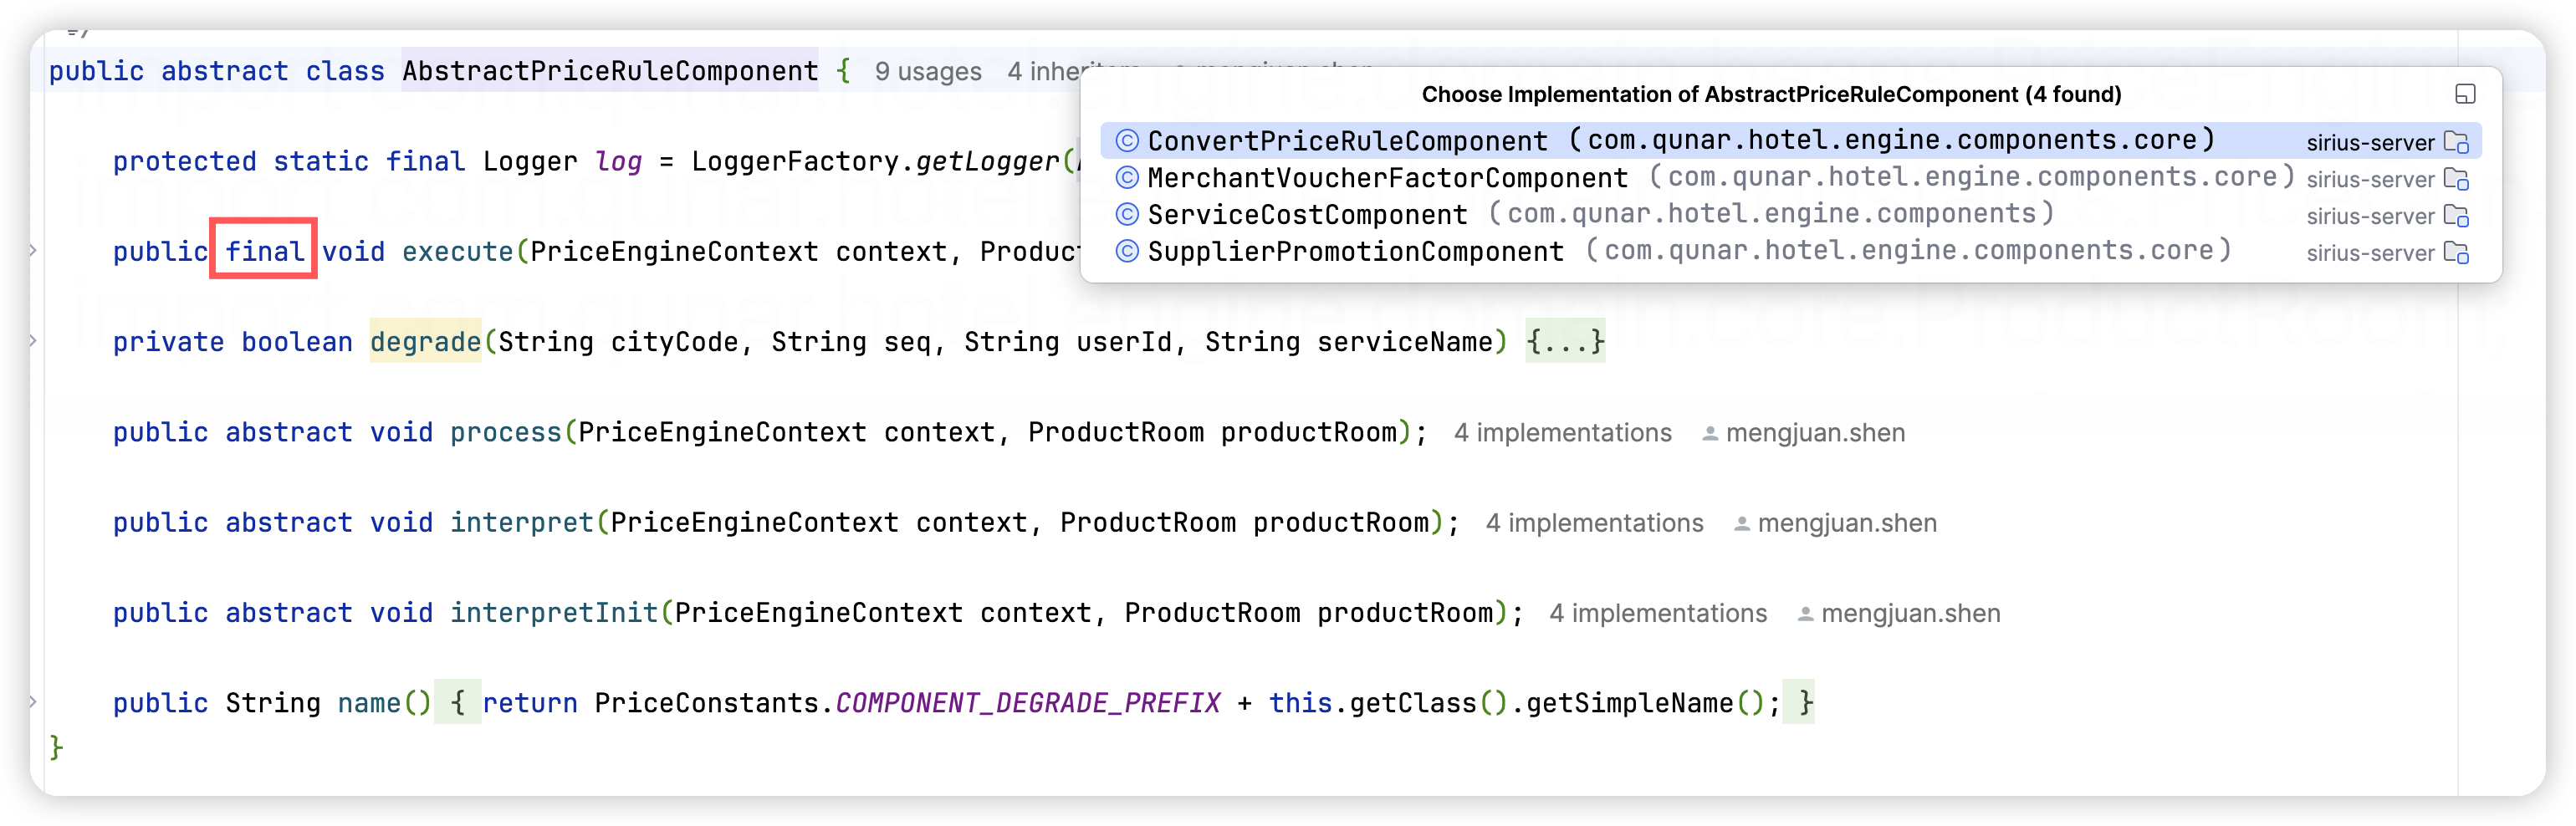Expand the folded degrade method body
The image size is (2576, 826).
pos(1564,342)
